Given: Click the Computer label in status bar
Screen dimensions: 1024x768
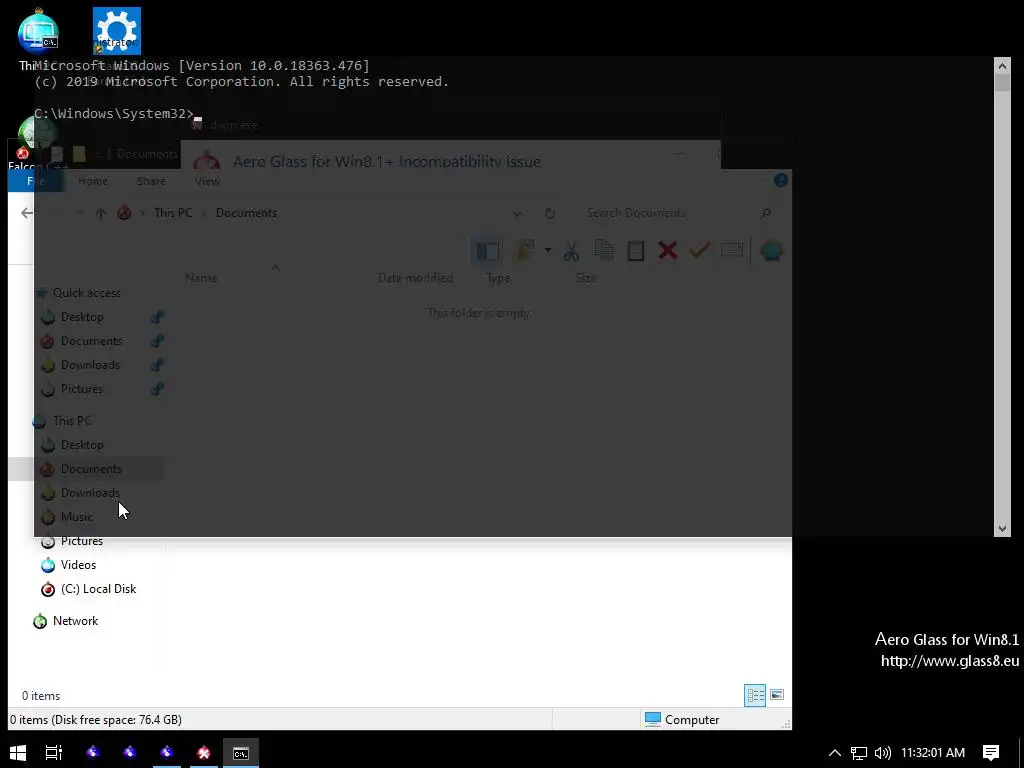Looking at the screenshot, I should 692,720.
